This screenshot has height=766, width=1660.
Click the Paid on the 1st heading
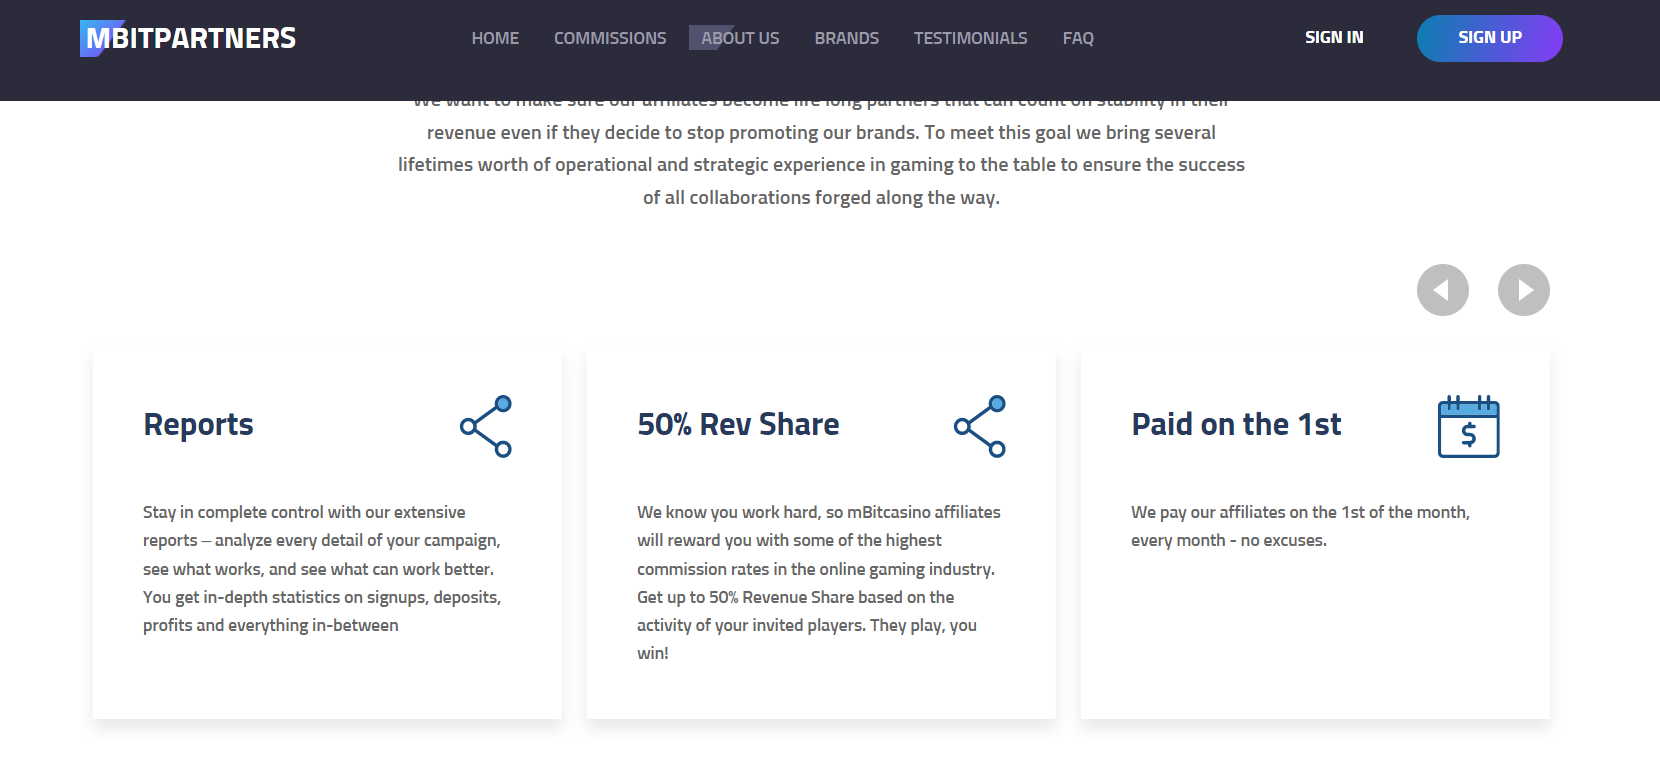coord(1236,424)
